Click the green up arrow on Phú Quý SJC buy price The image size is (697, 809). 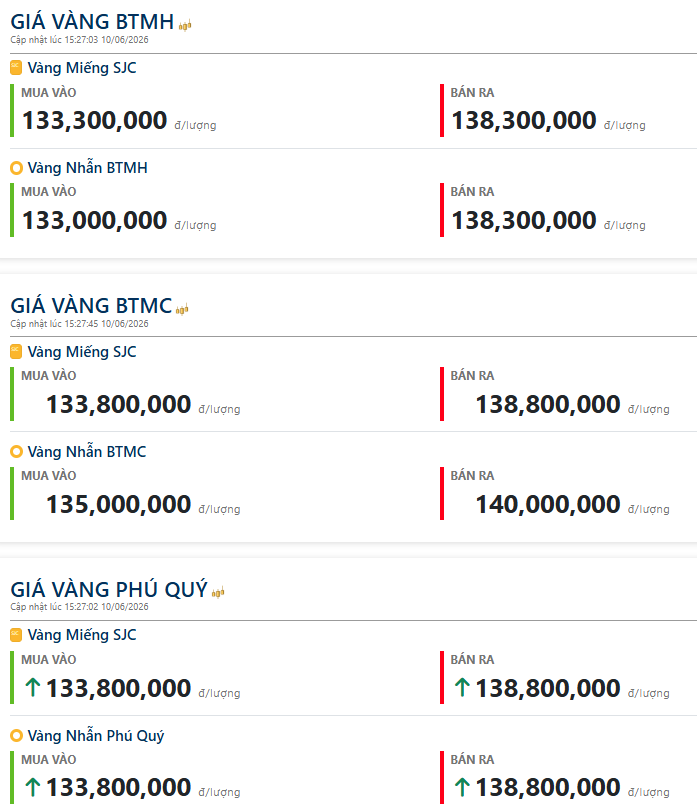coord(33,687)
